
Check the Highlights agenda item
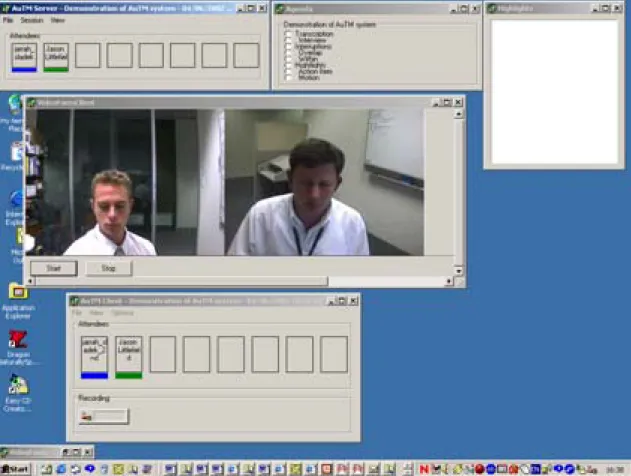pyautogui.click(x=288, y=65)
